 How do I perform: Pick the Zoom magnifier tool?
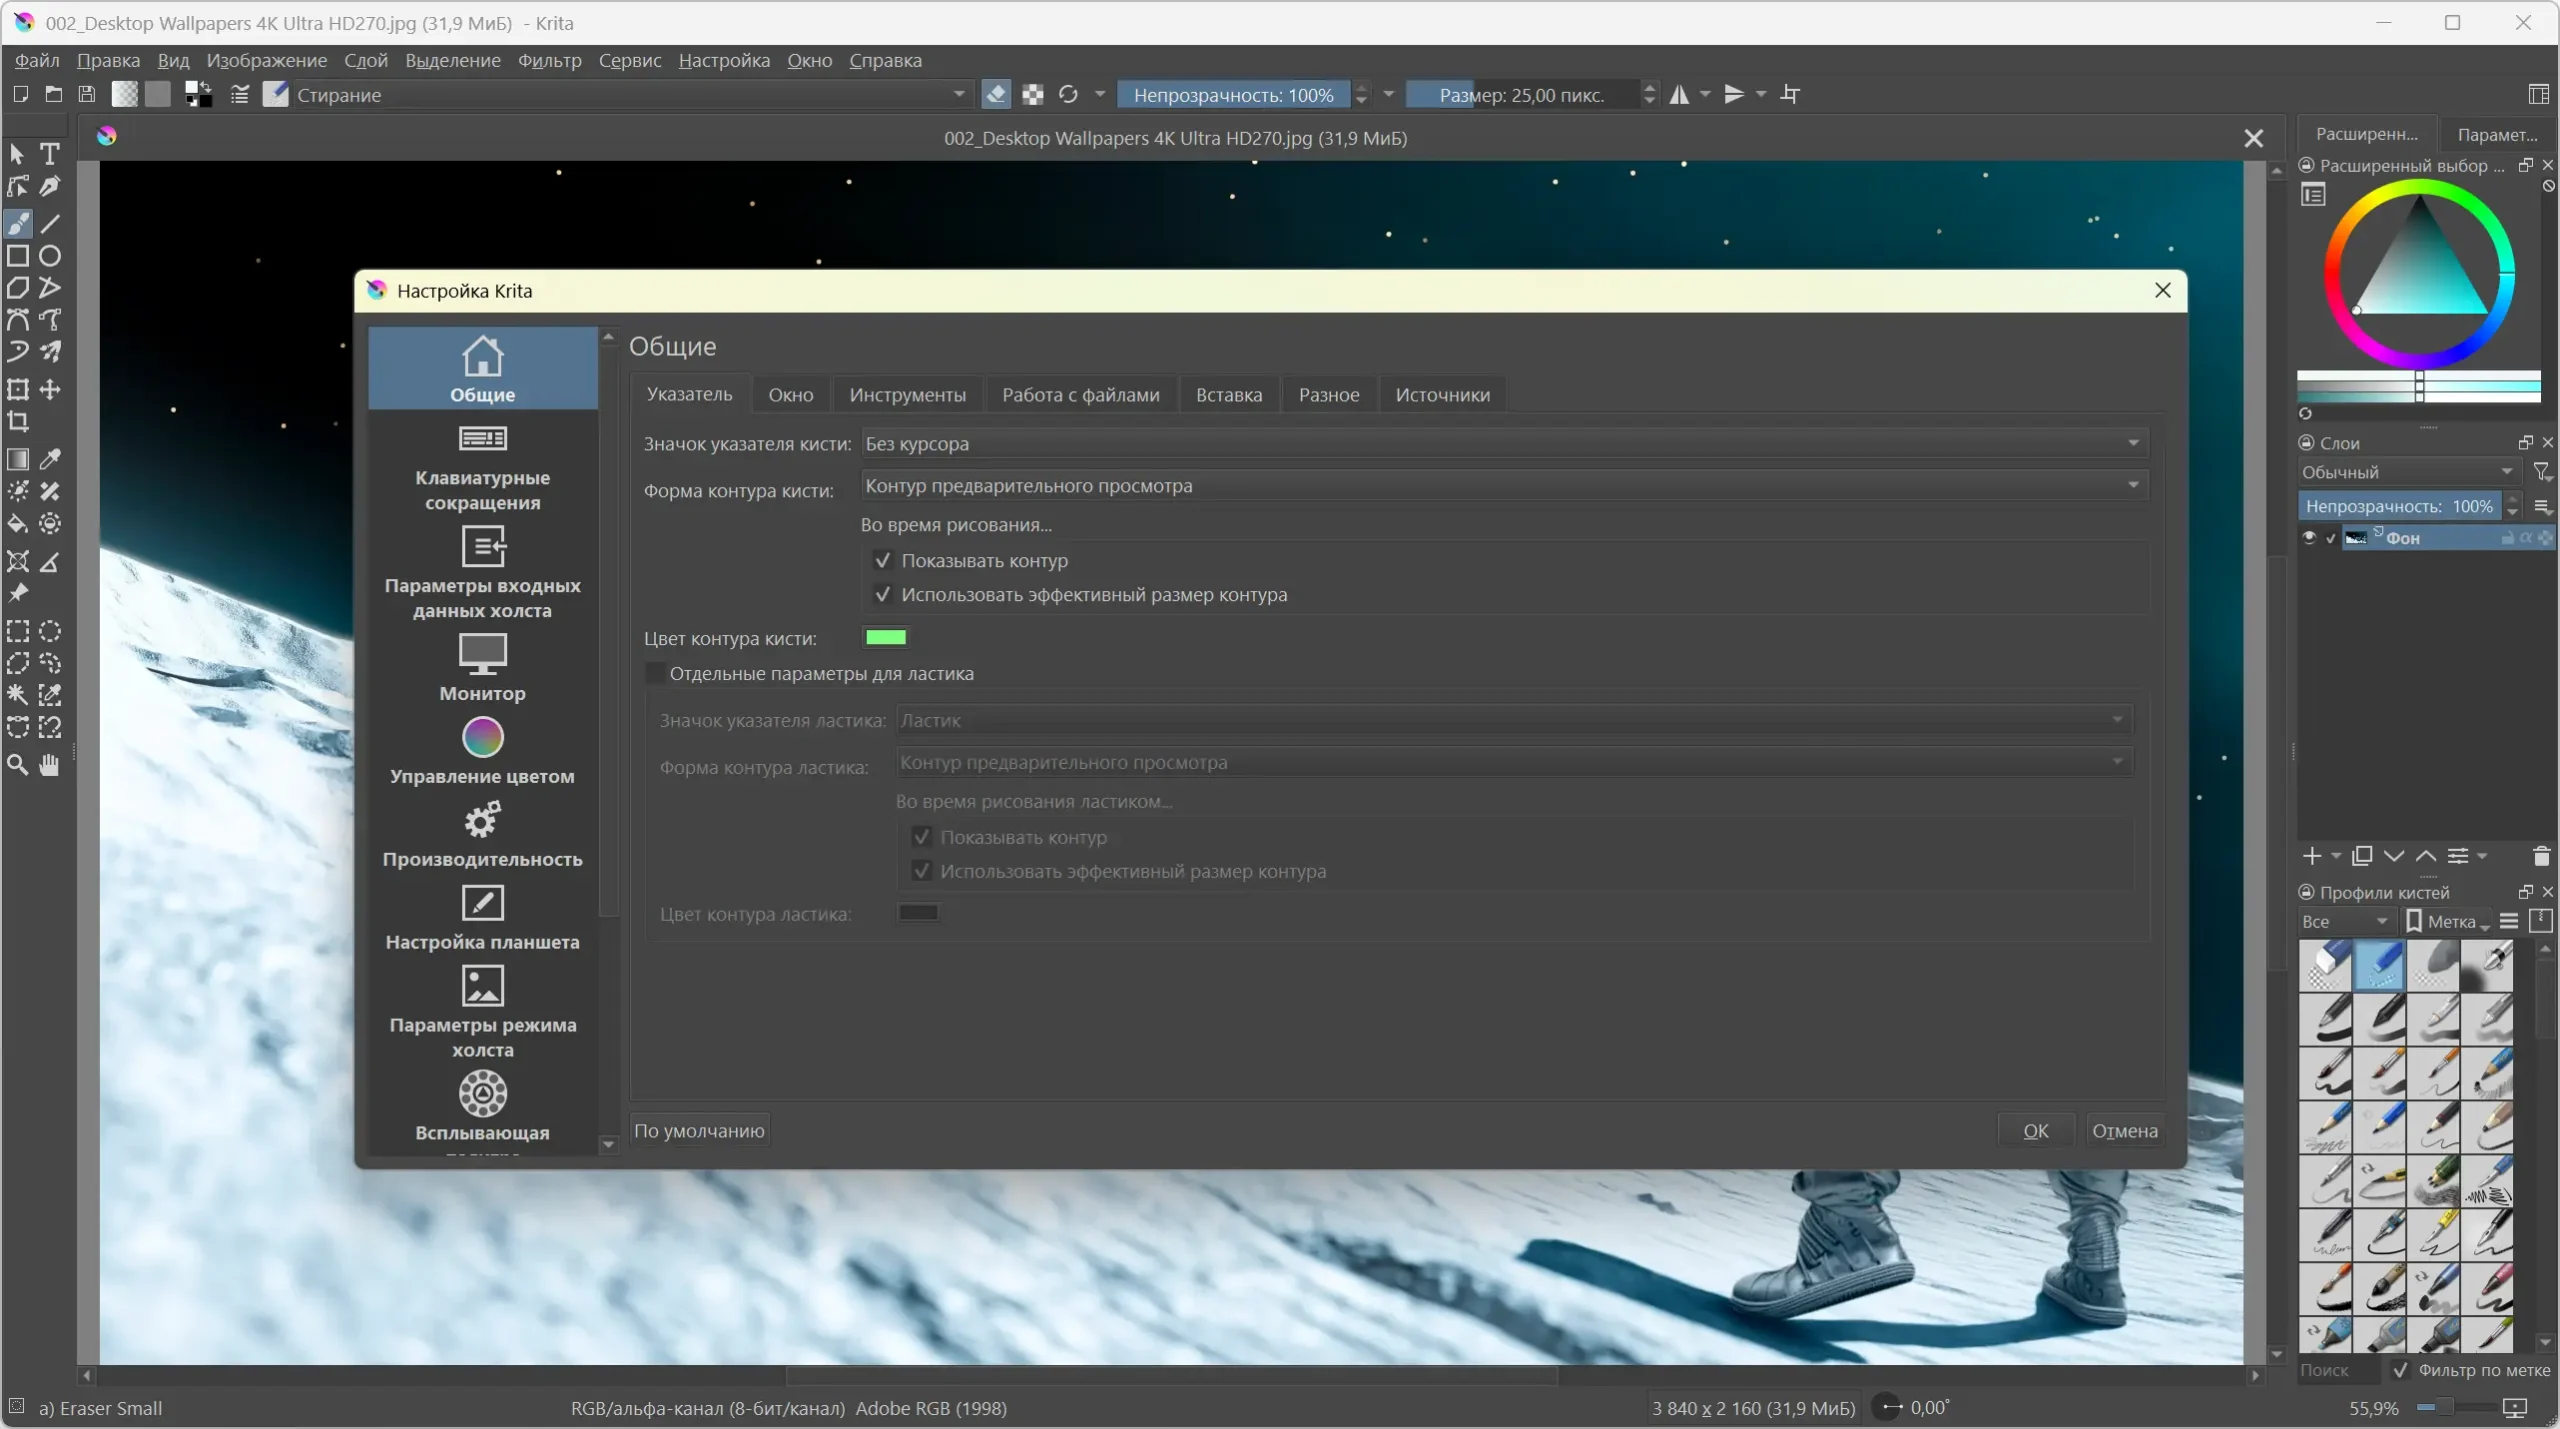click(x=18, y=766)
